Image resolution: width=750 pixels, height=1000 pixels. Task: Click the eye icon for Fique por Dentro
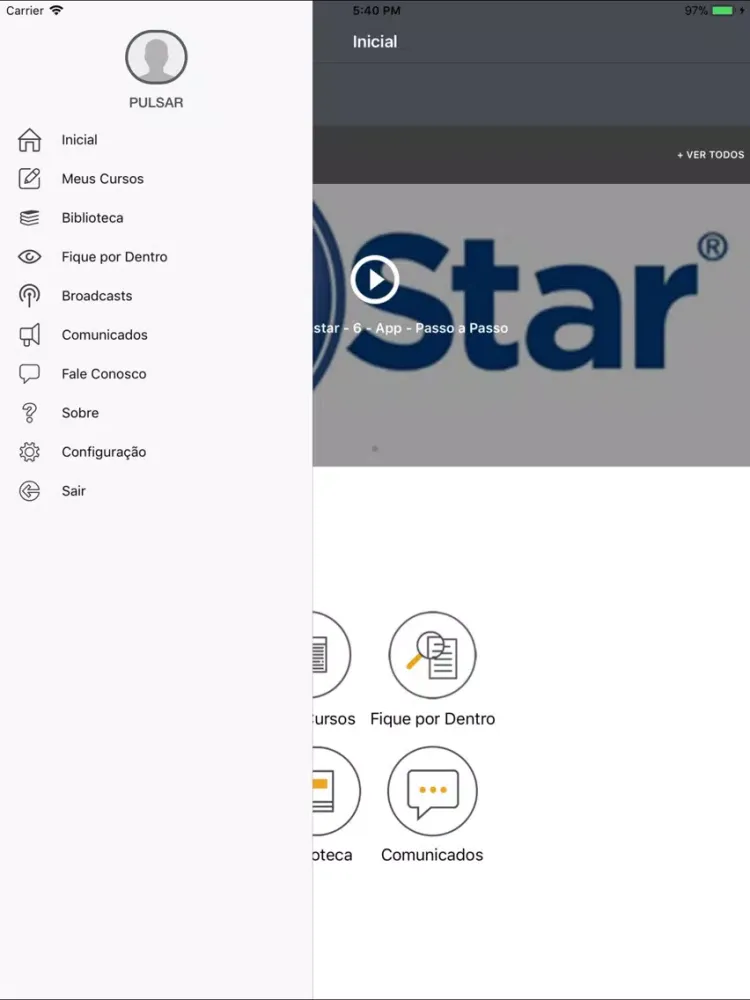coord(29,256)
